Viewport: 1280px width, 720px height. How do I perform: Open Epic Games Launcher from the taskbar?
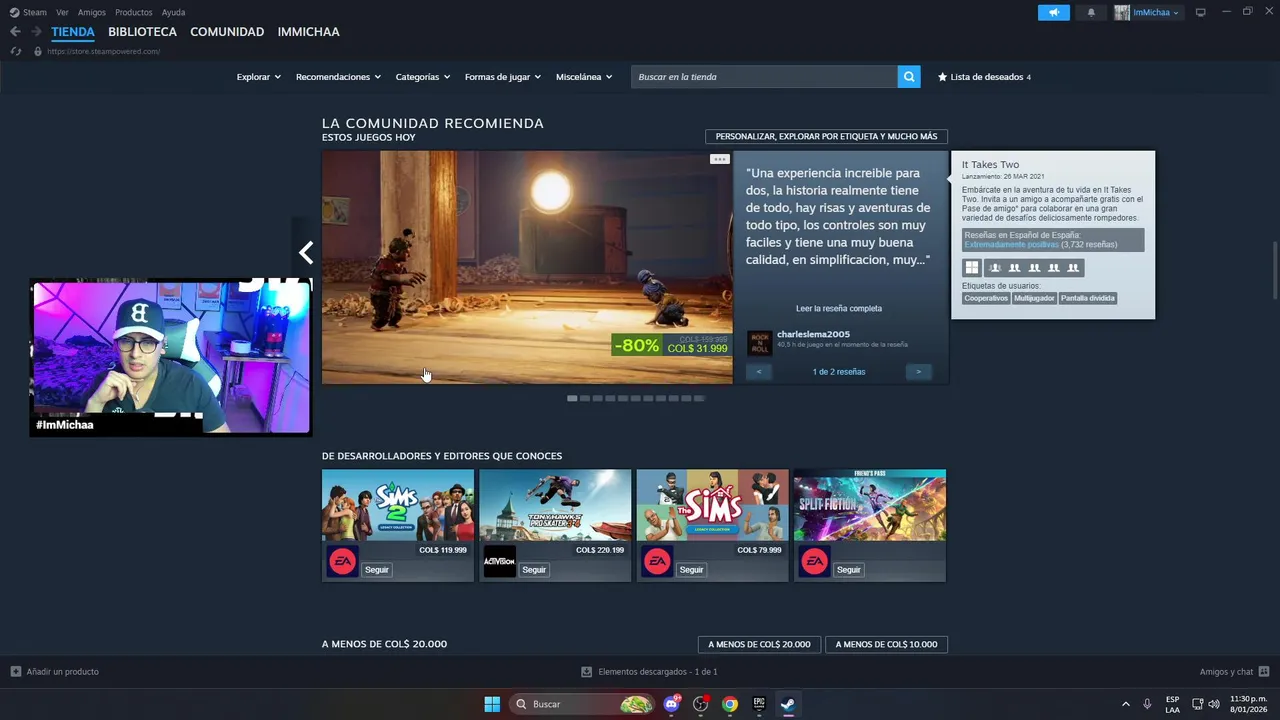point(759,704)
